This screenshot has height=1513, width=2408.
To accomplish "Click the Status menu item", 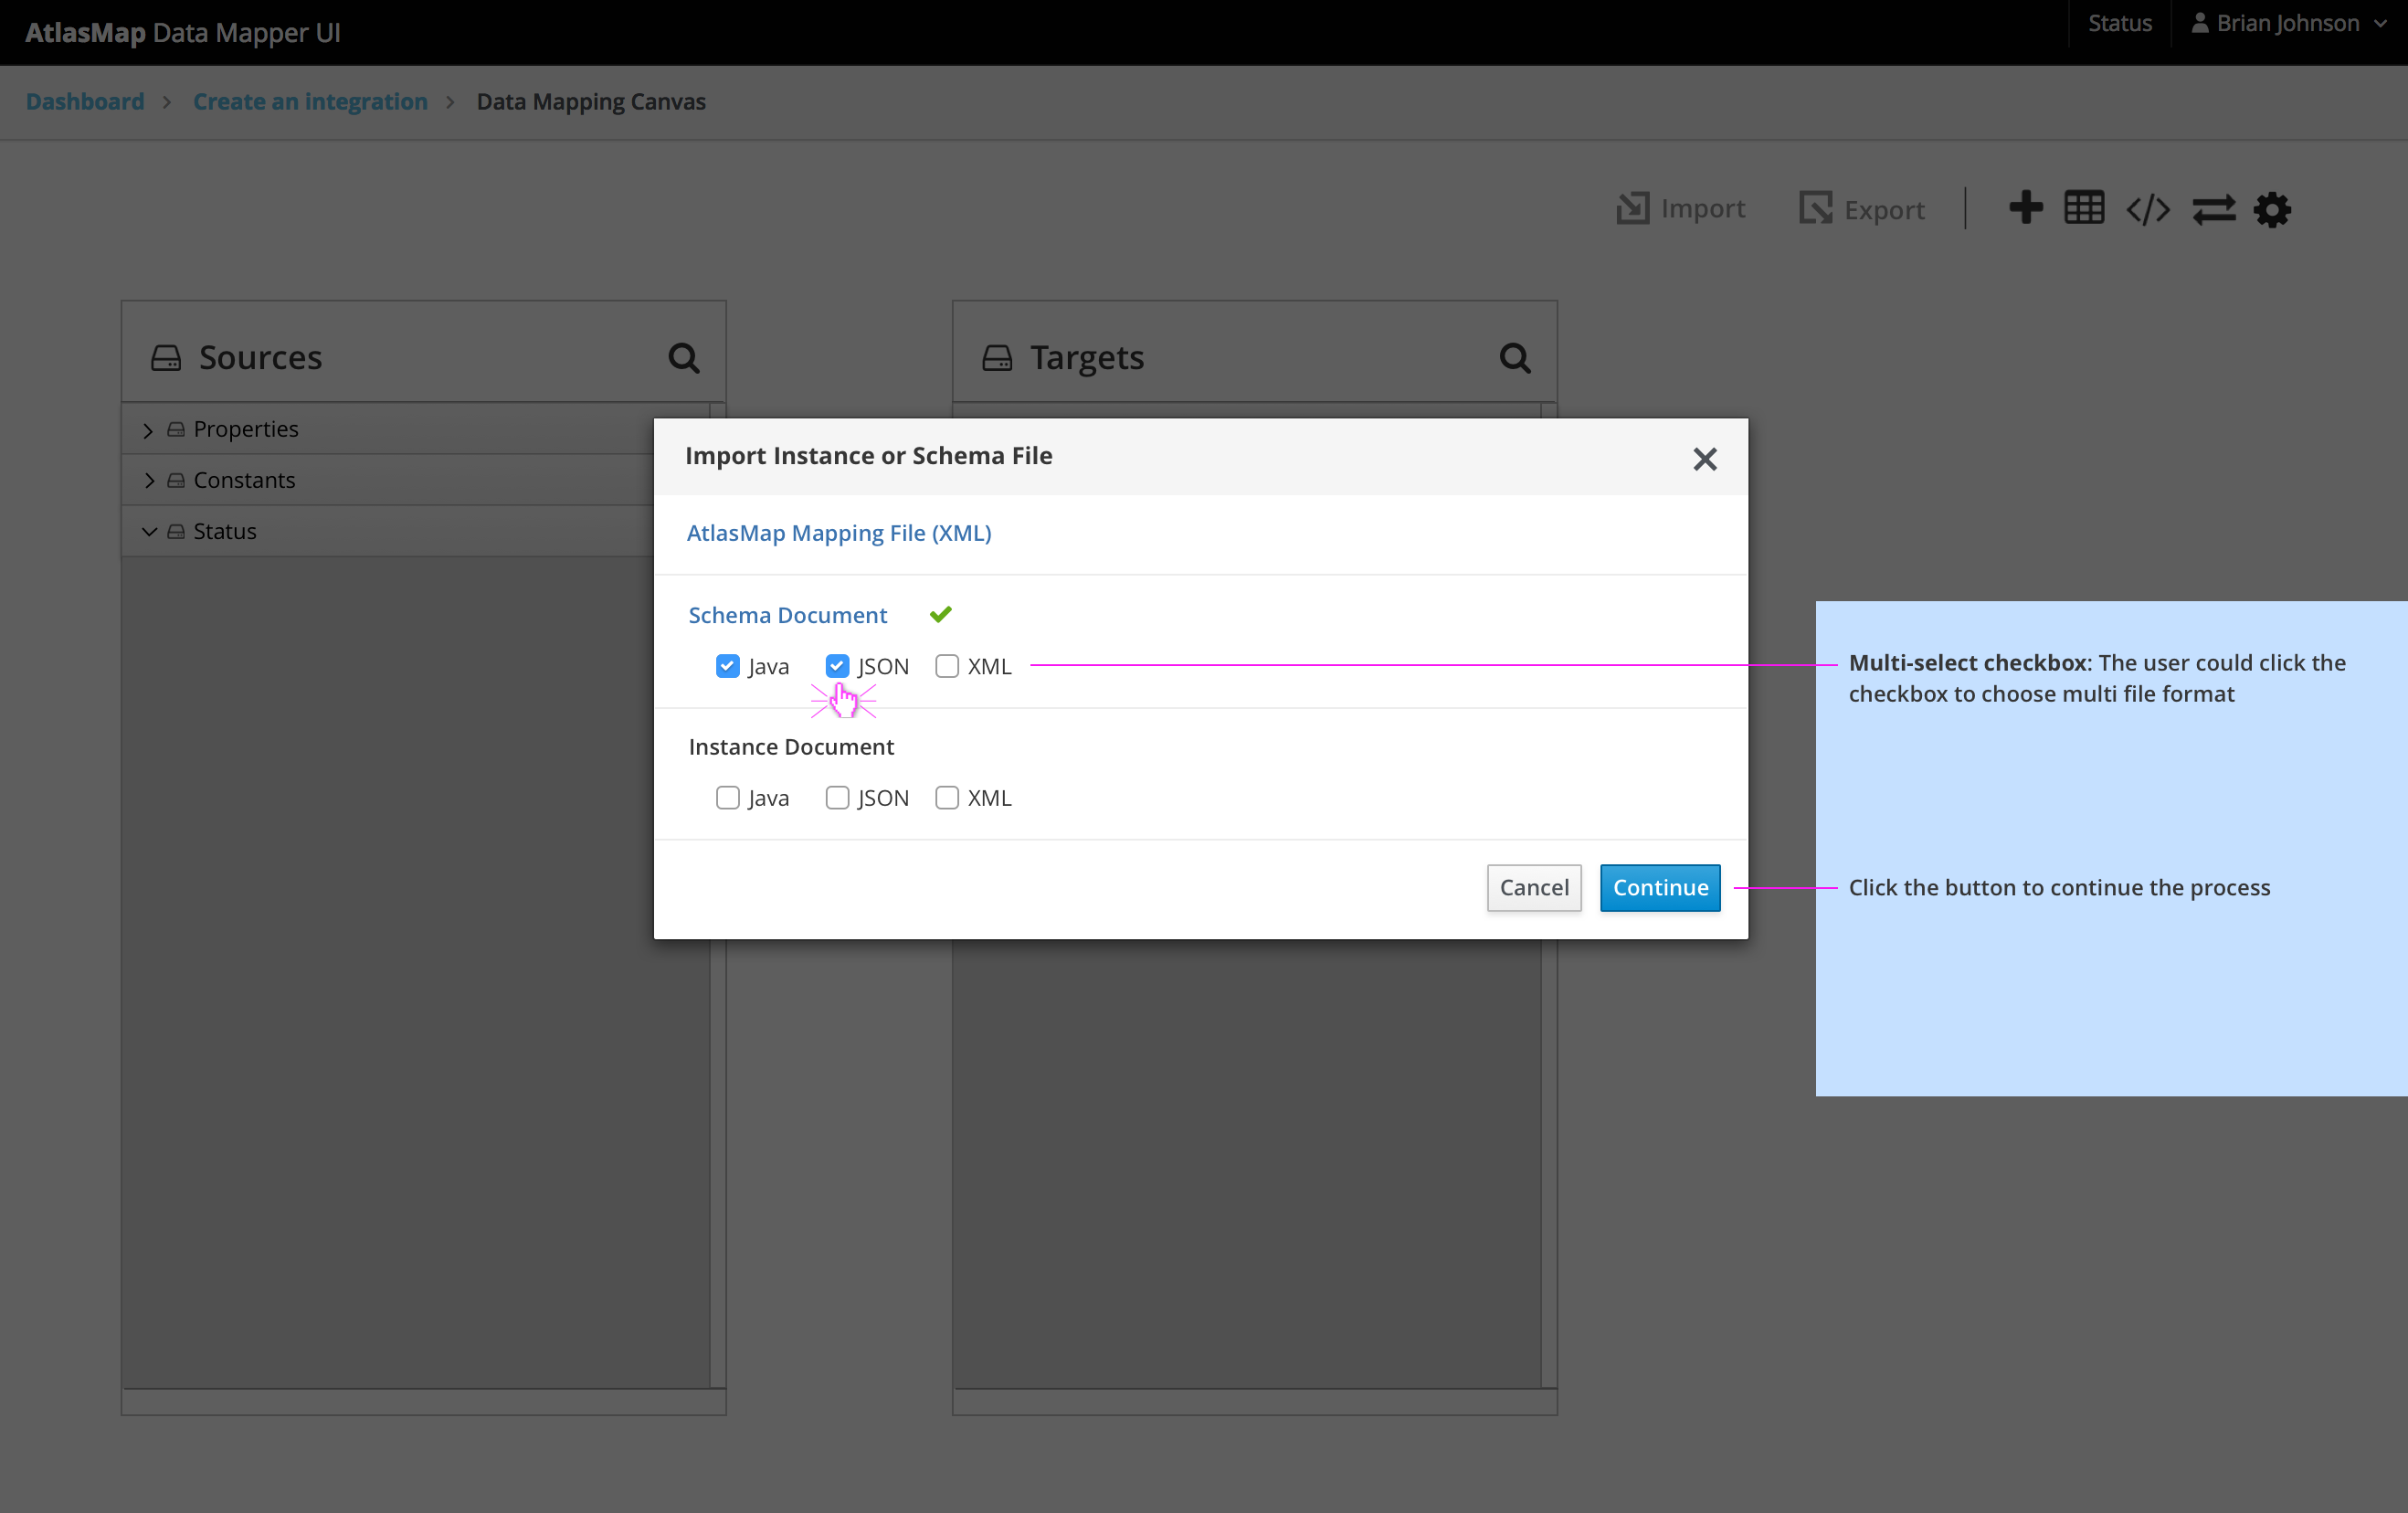I will click(x=2119, y=22).
